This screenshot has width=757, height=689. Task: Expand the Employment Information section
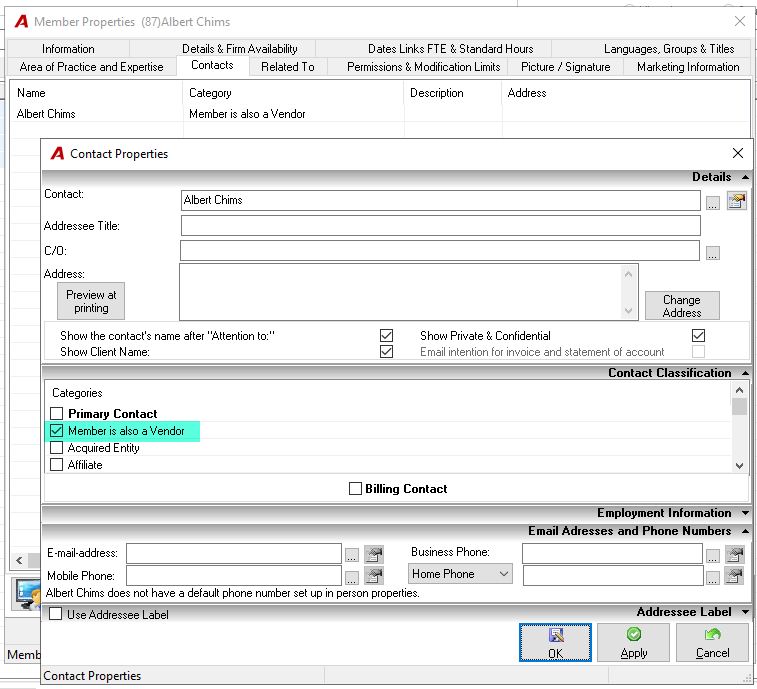(745, 513)
